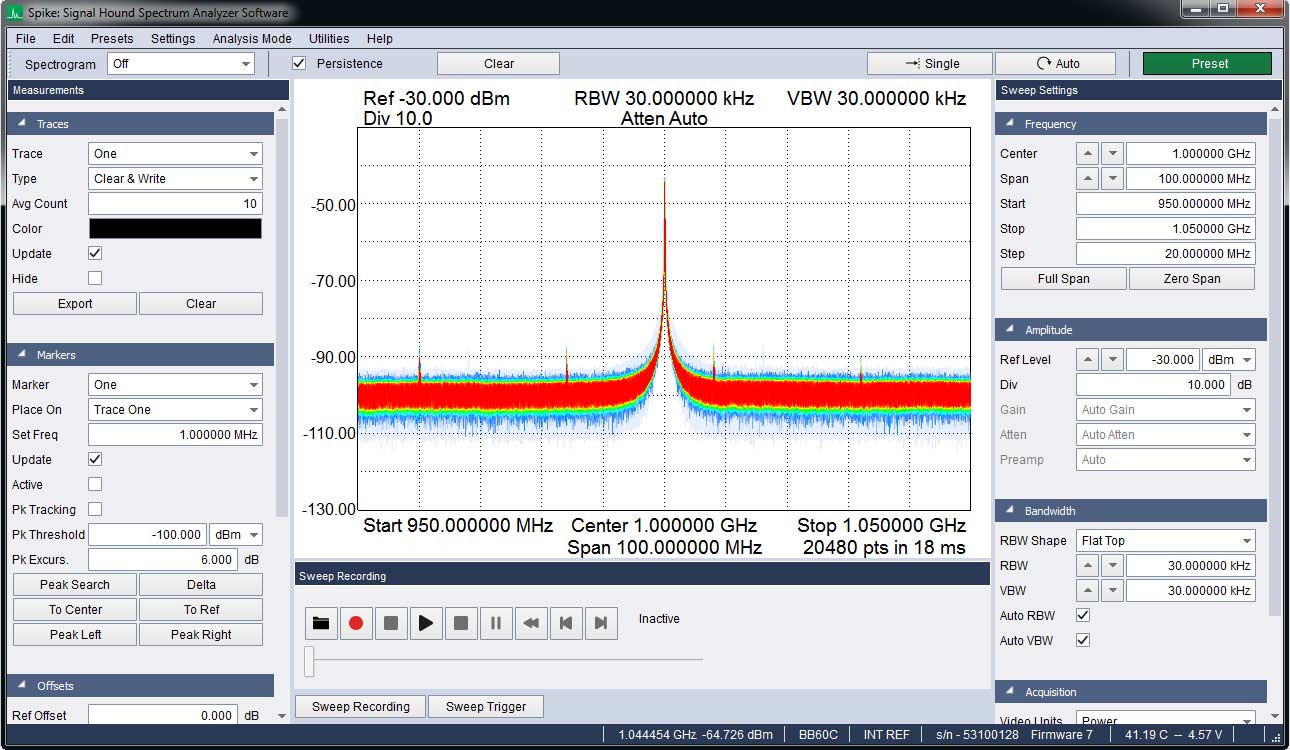The width and height of the screenshot is (1290, 750).
Task: Open the Presets menu
Action: (112, 39)
